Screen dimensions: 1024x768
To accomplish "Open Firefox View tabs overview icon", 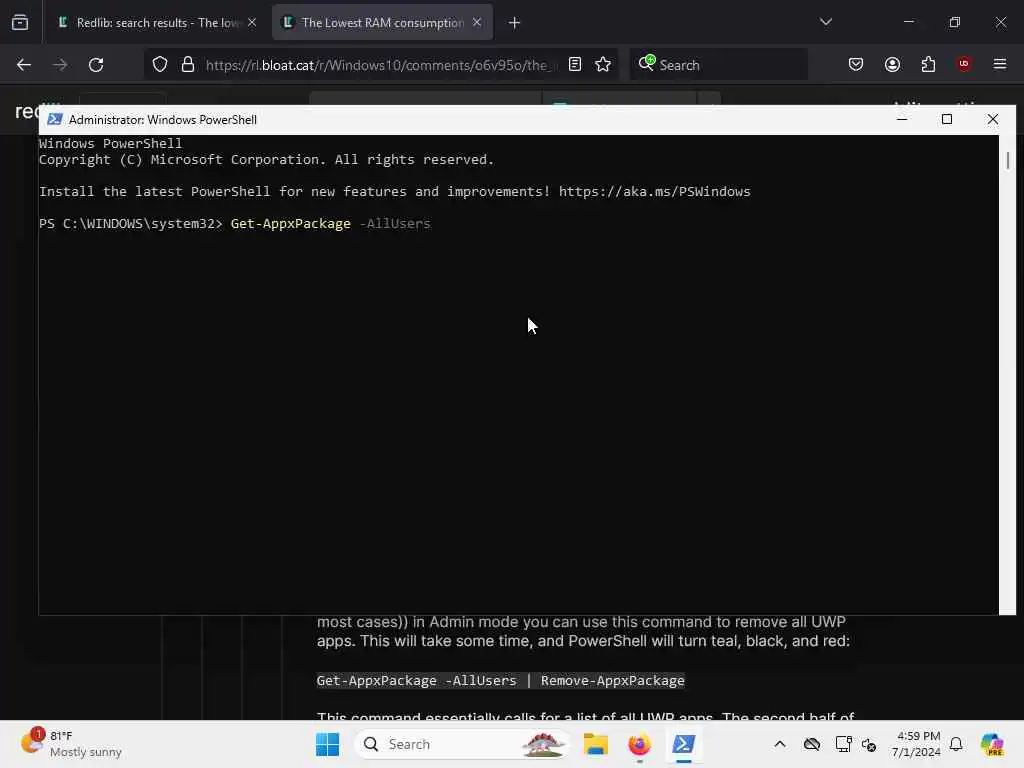I will [x=20, y=23].
